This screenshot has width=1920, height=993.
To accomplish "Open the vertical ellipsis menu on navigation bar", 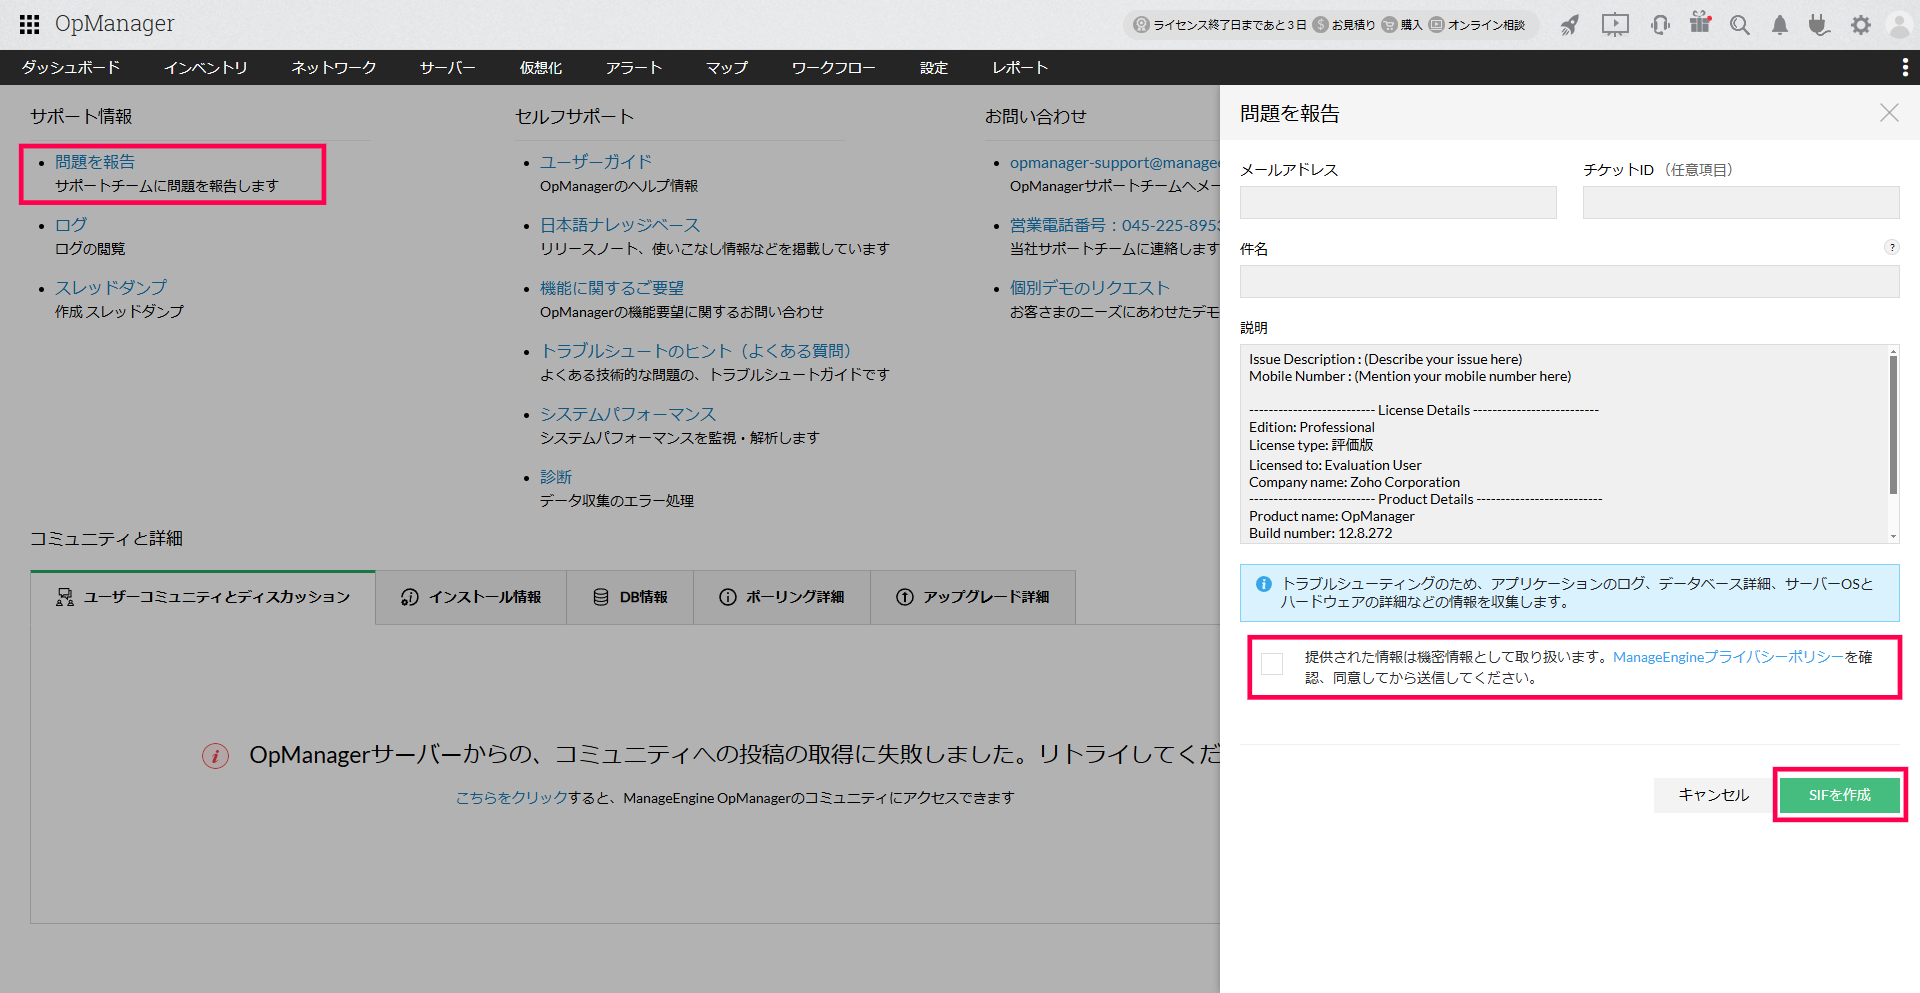I will 1905,67.
